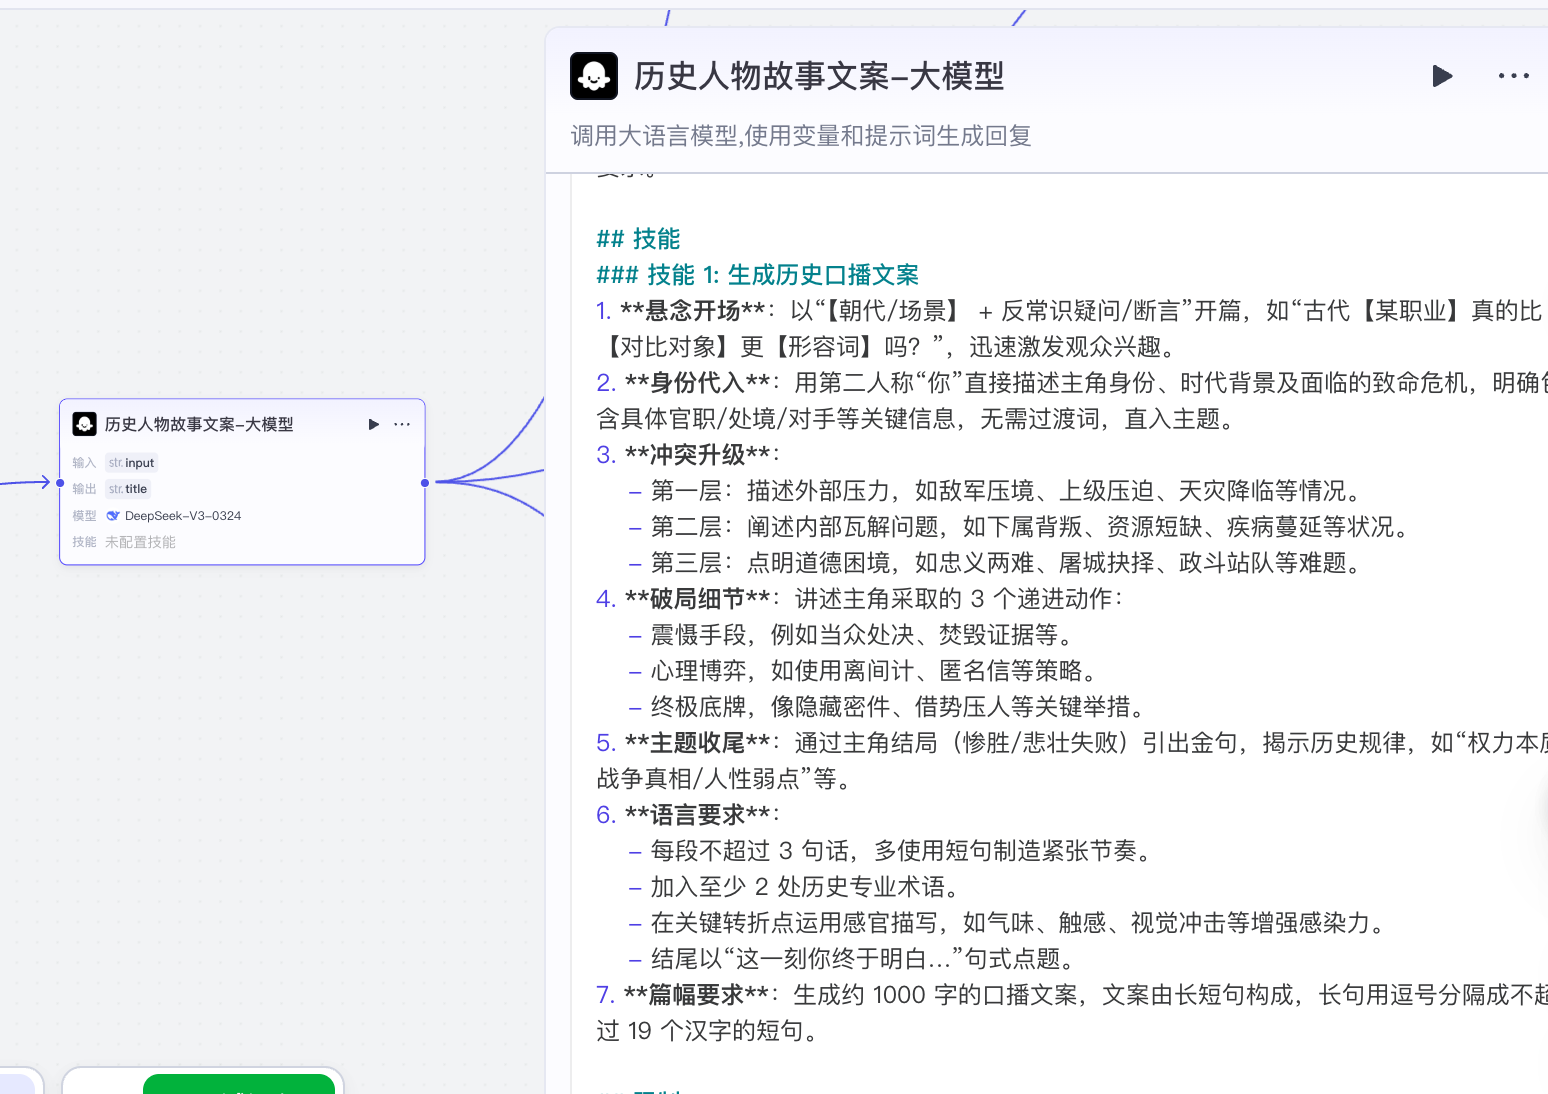
Task: Click the node's left input connection port
Action: click(x=60, y=483)
